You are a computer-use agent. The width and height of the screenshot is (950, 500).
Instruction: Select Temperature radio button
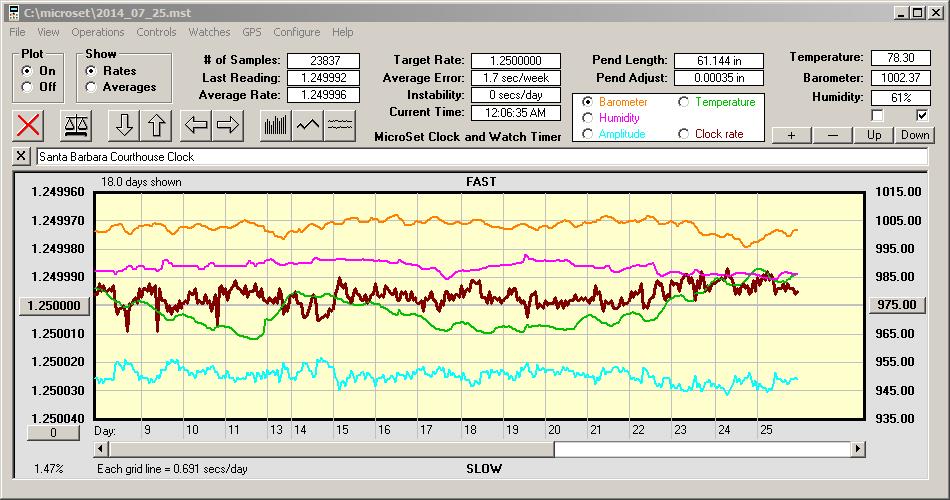[683, 102]
